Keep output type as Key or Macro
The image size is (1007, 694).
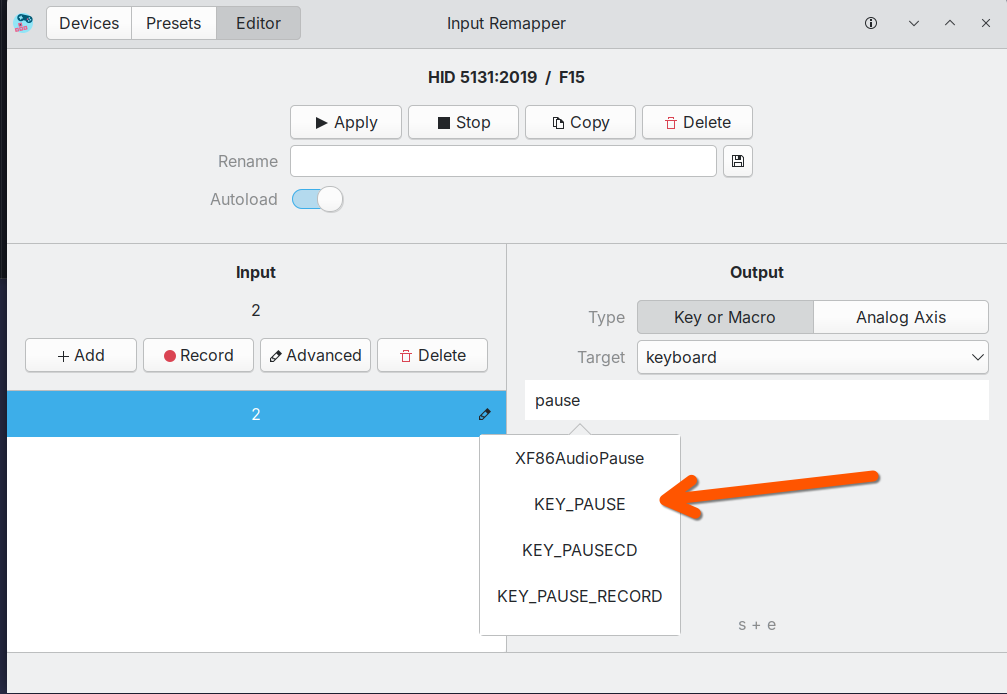click(x=724, y=316)
